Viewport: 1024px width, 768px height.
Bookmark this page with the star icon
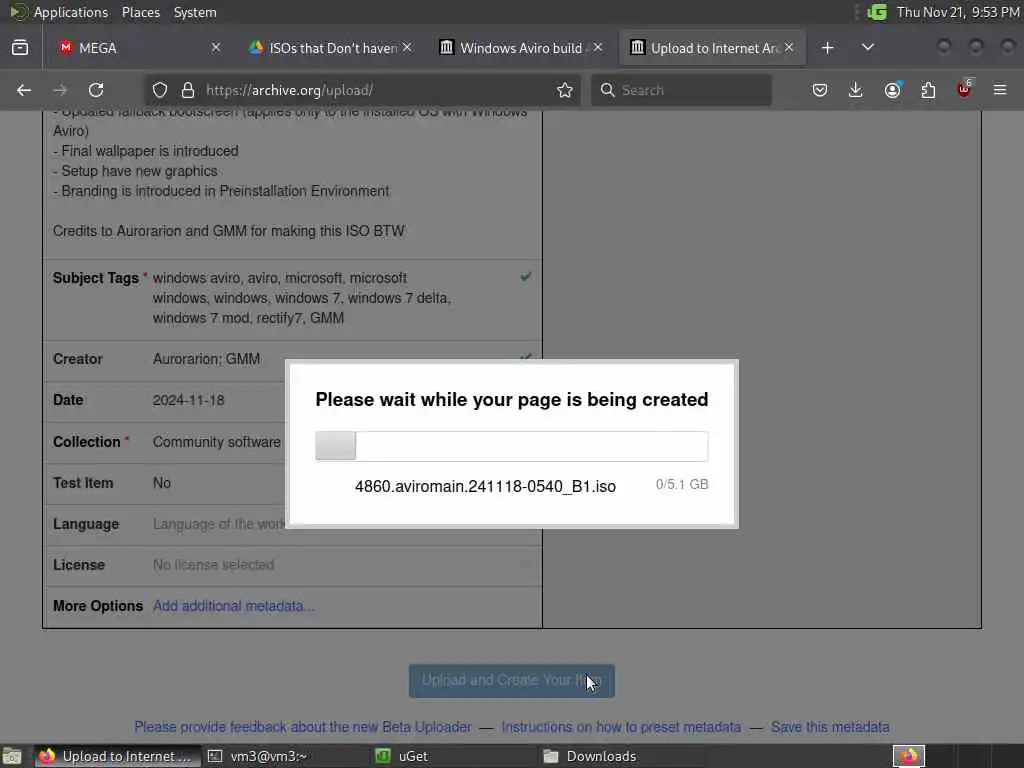point(565,90)
